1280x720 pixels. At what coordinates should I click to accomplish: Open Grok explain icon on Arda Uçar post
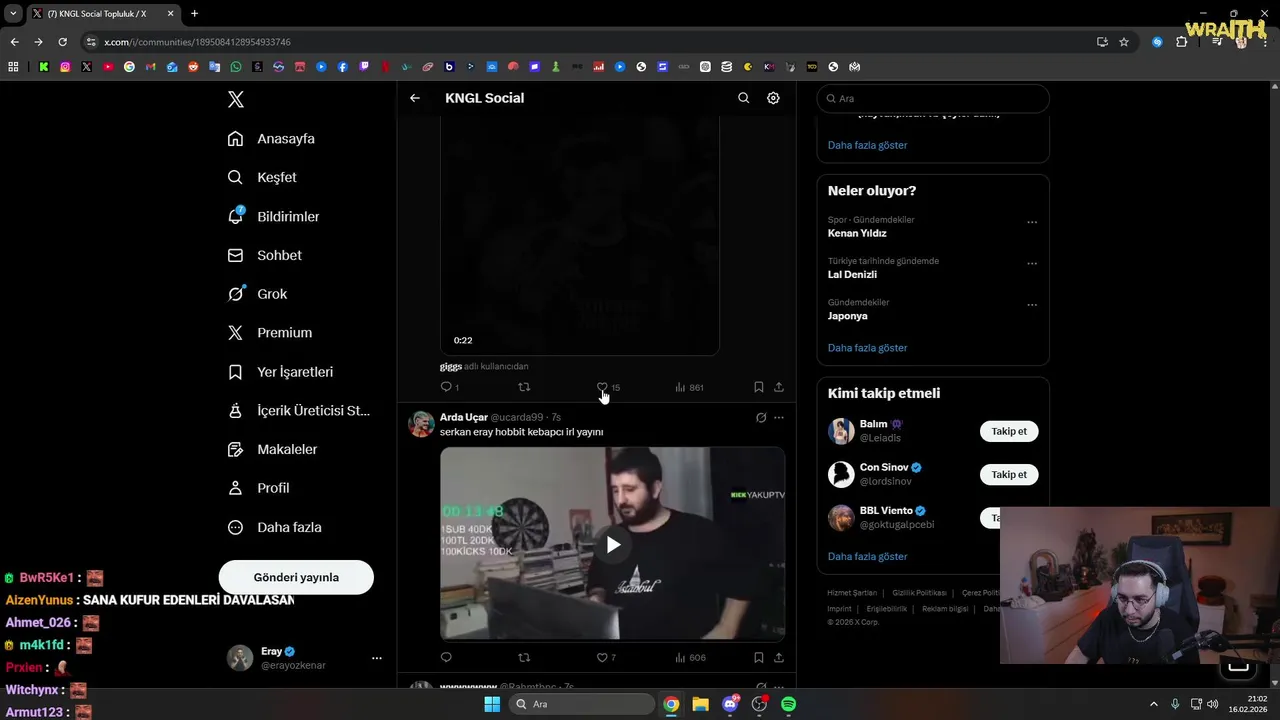(x=761, y=418)
